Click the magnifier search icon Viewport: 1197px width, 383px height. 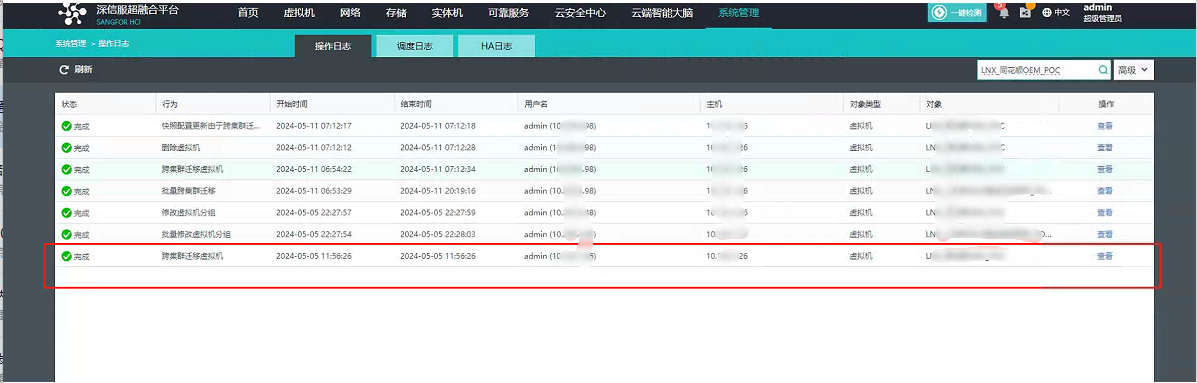1103,69
